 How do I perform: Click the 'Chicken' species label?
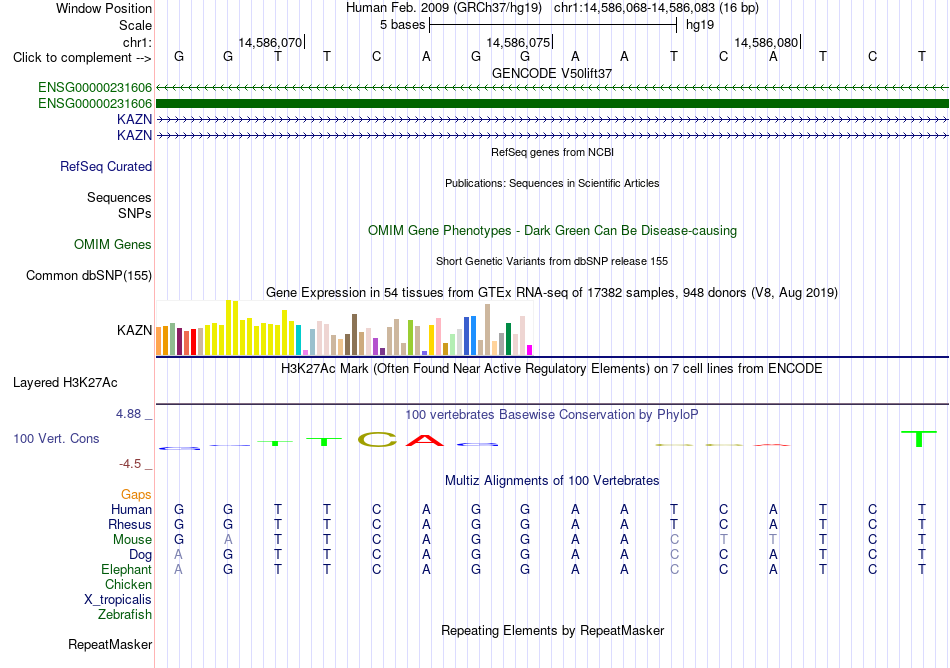128,584
